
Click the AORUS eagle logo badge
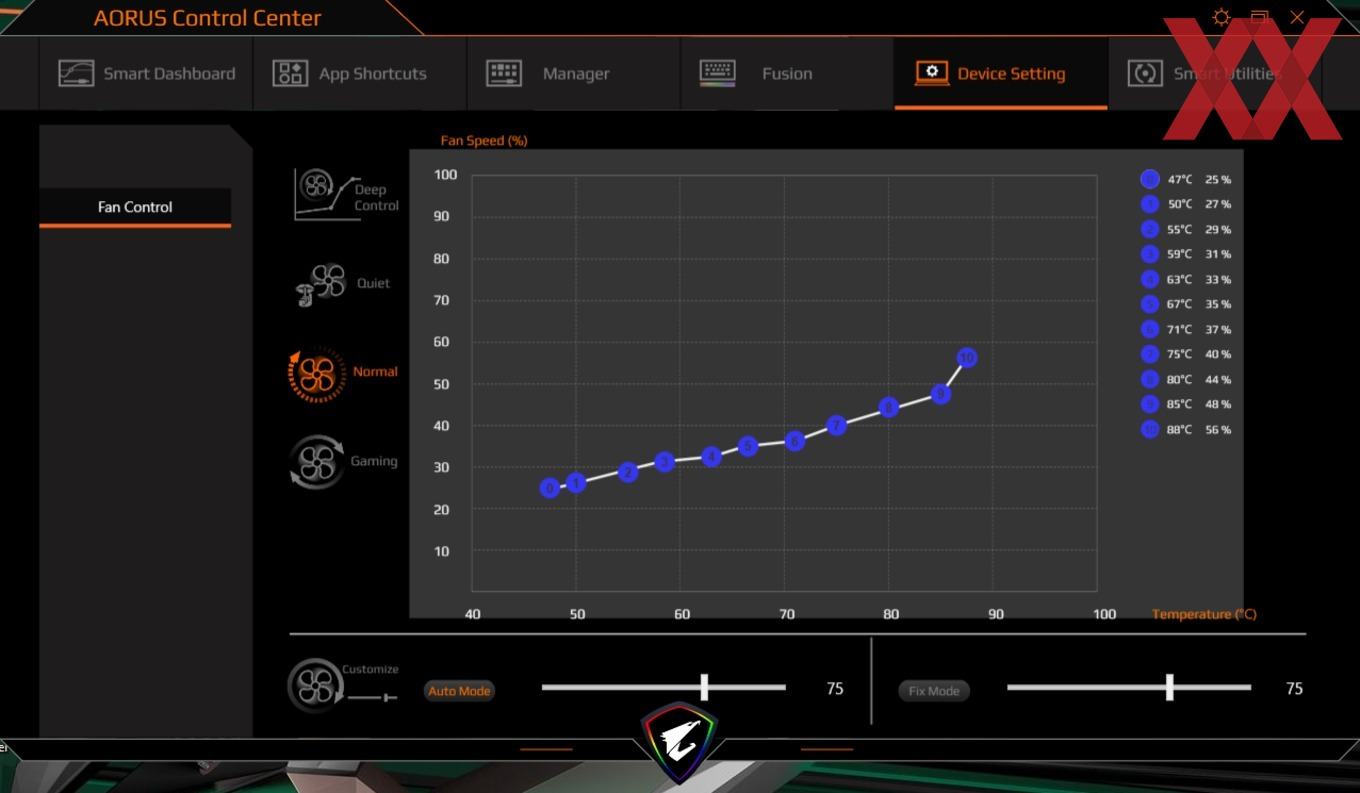[x=680, y=742]
